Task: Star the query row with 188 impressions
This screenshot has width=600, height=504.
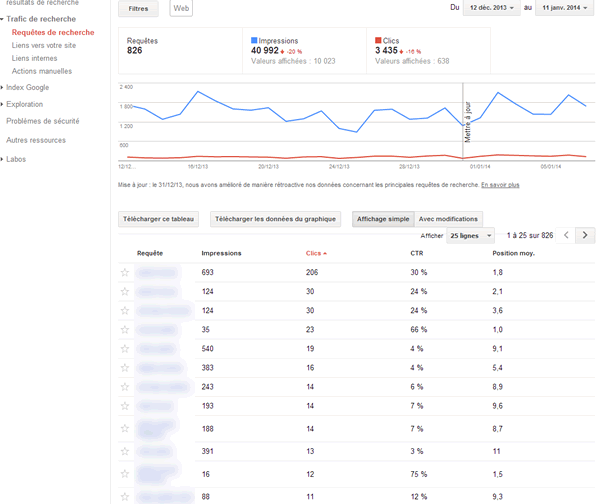Action: [125, 429]
